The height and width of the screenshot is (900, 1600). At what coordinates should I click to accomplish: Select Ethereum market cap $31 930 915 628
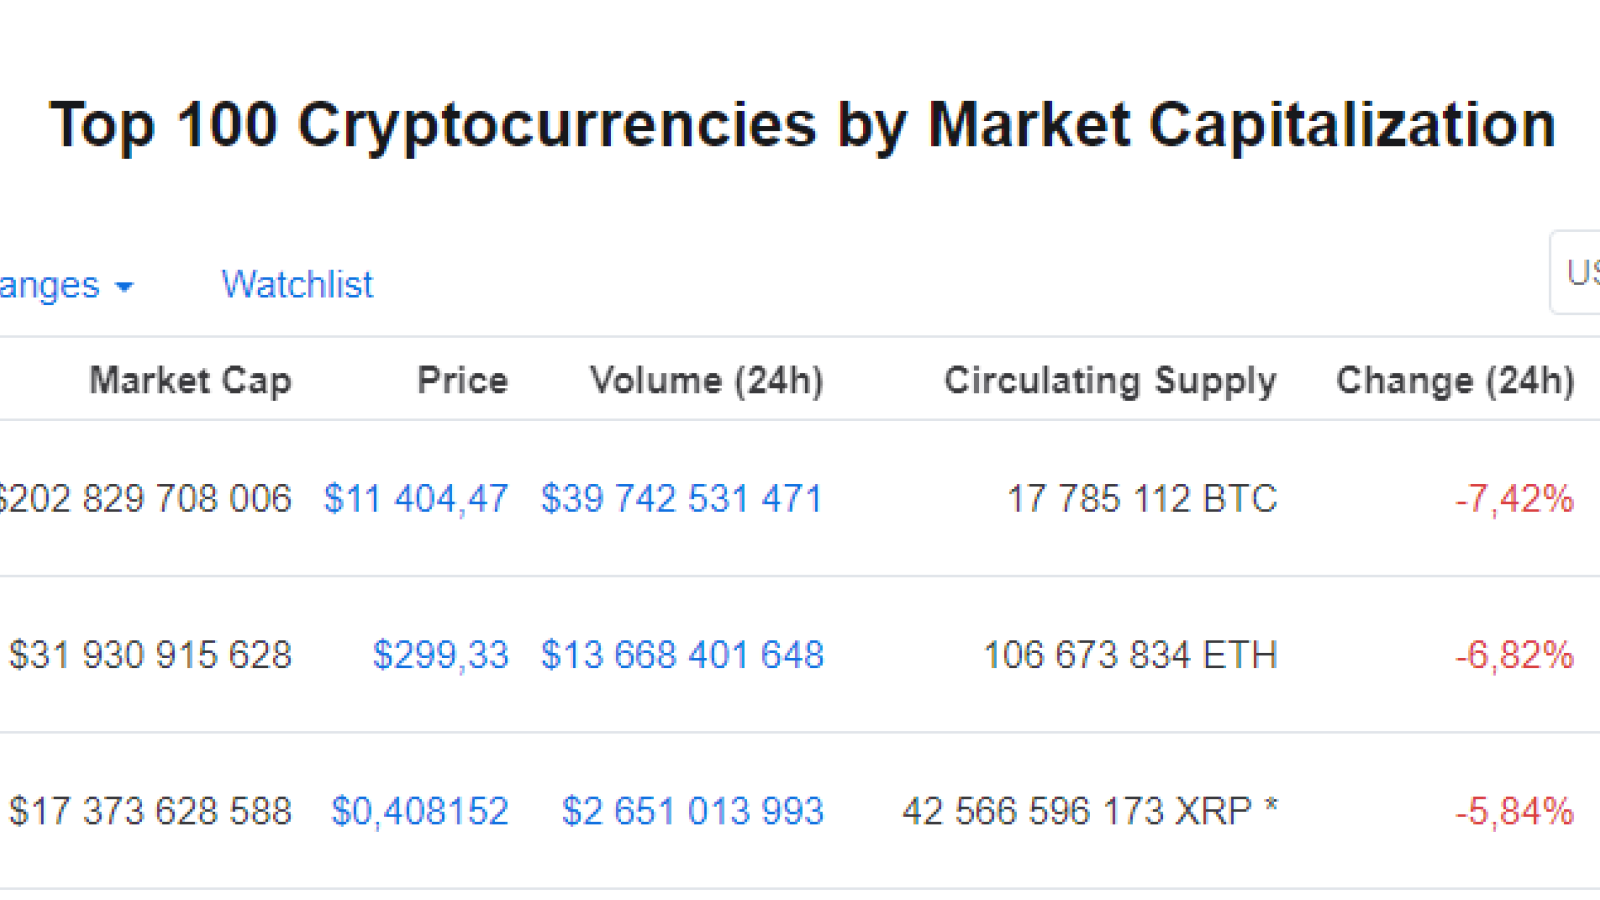[x=151, y=655]
